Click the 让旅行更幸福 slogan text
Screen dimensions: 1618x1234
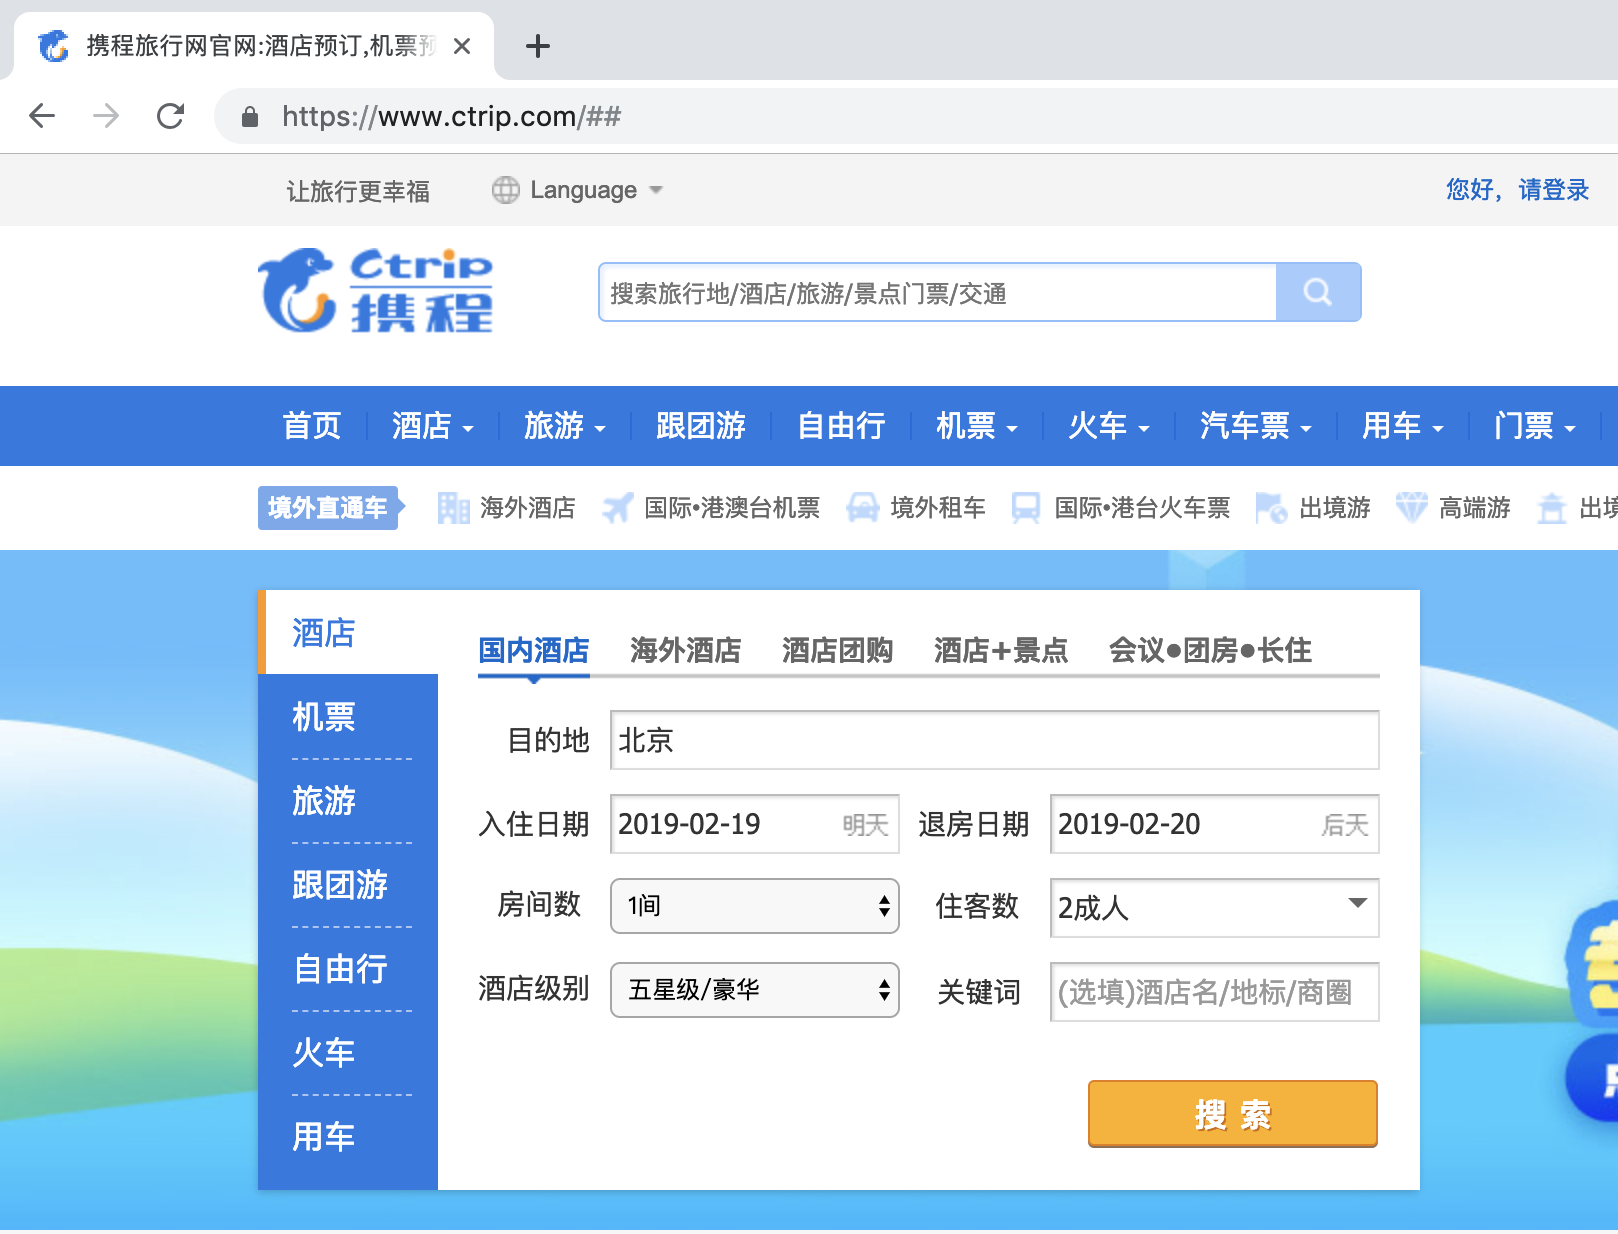tap(358, 190)
